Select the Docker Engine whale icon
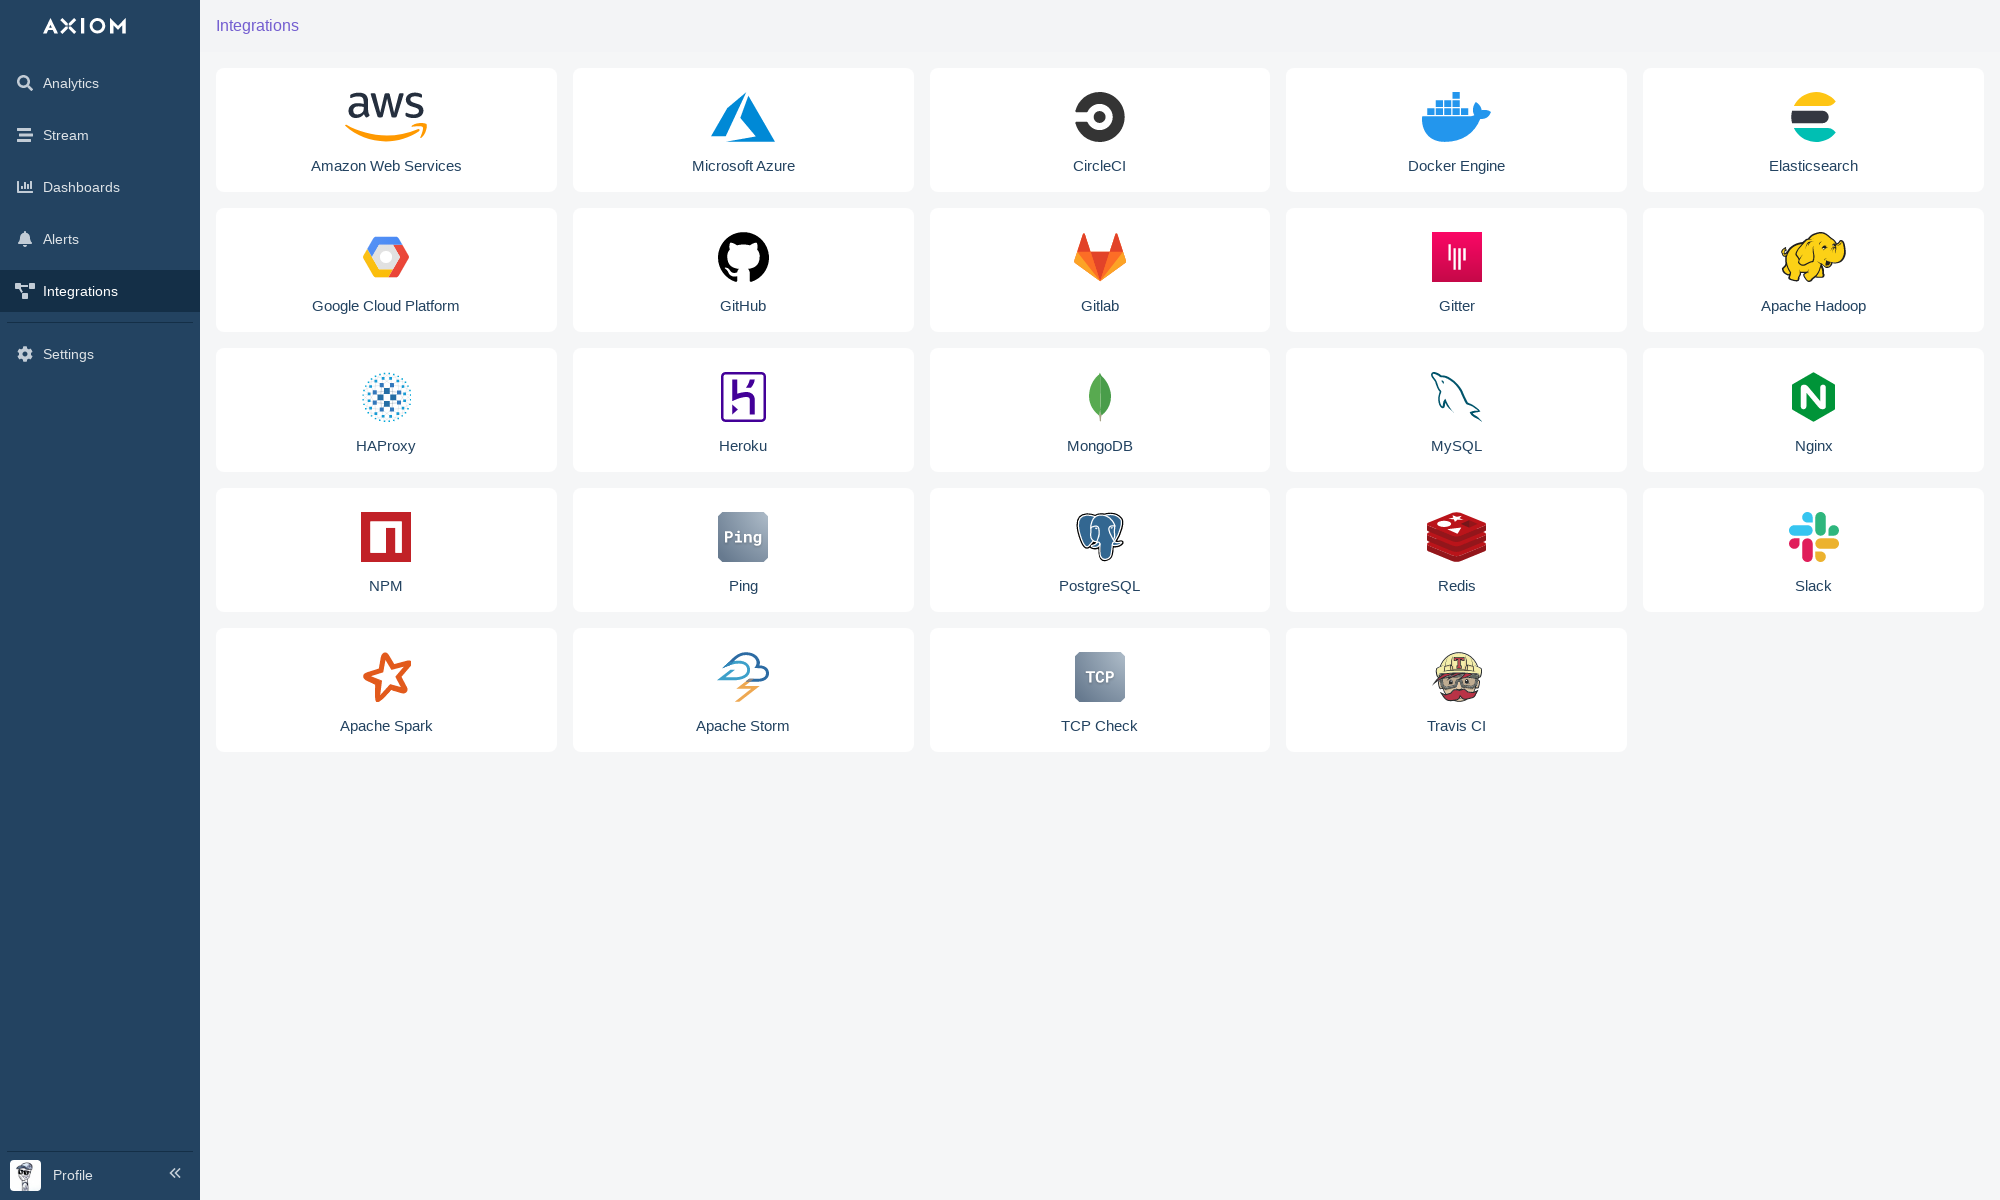Viewport: 2000px width, 1200px height. [1456, 117]
